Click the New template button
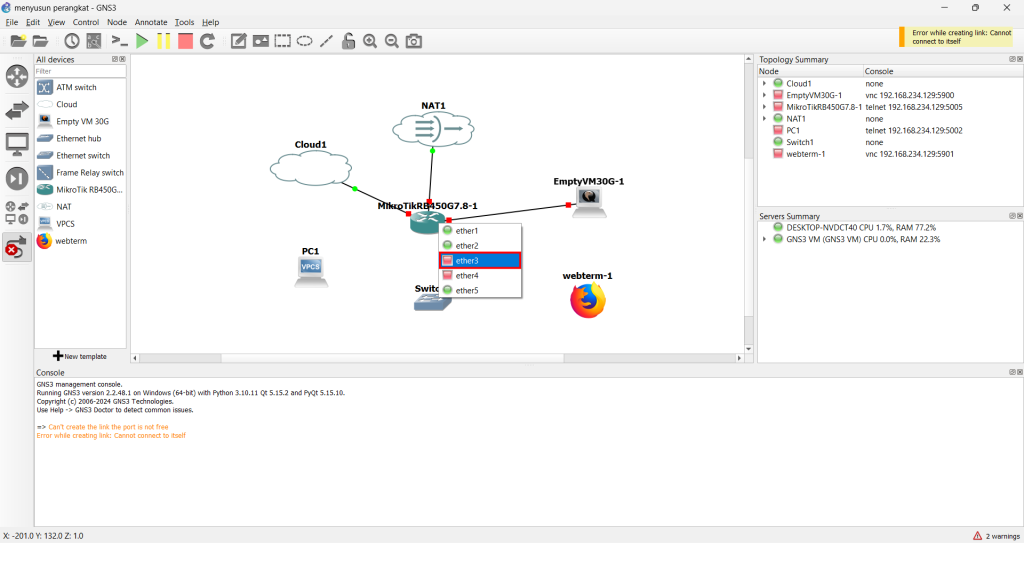The image size is (1024, 576). [x=80, y=356]
